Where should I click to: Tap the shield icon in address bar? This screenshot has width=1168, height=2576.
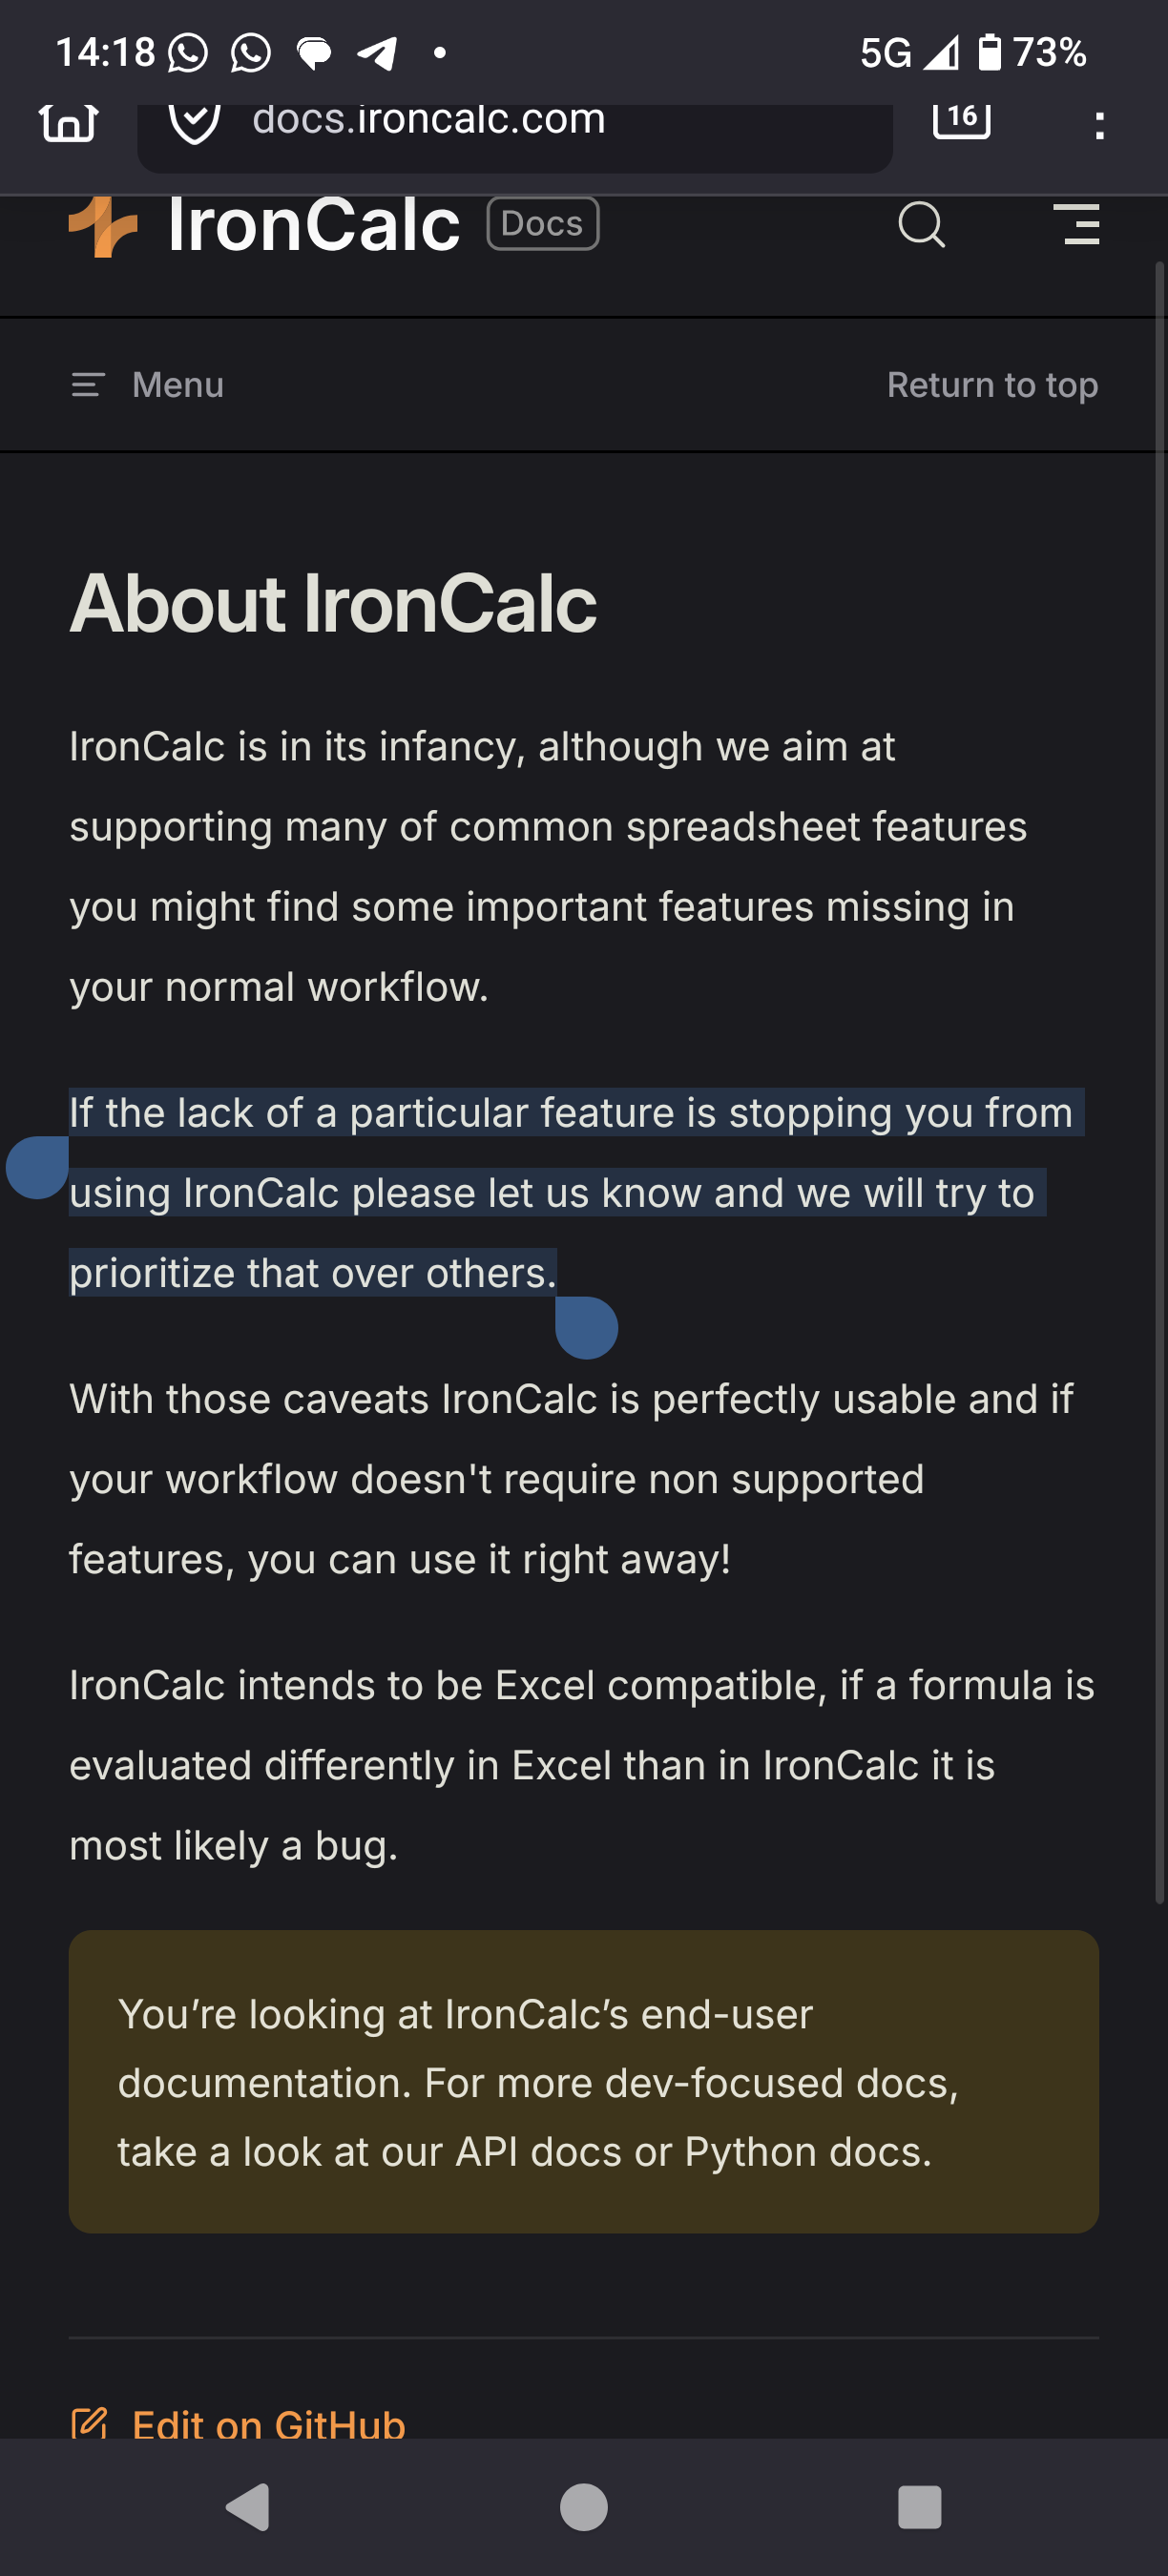tap(194, 122)
